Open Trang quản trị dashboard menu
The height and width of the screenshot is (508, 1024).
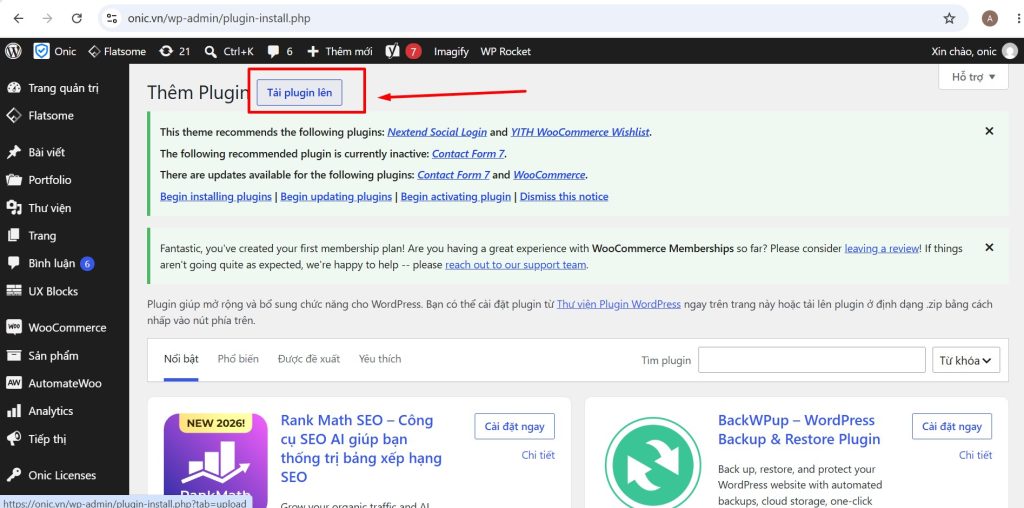(64, 87)
